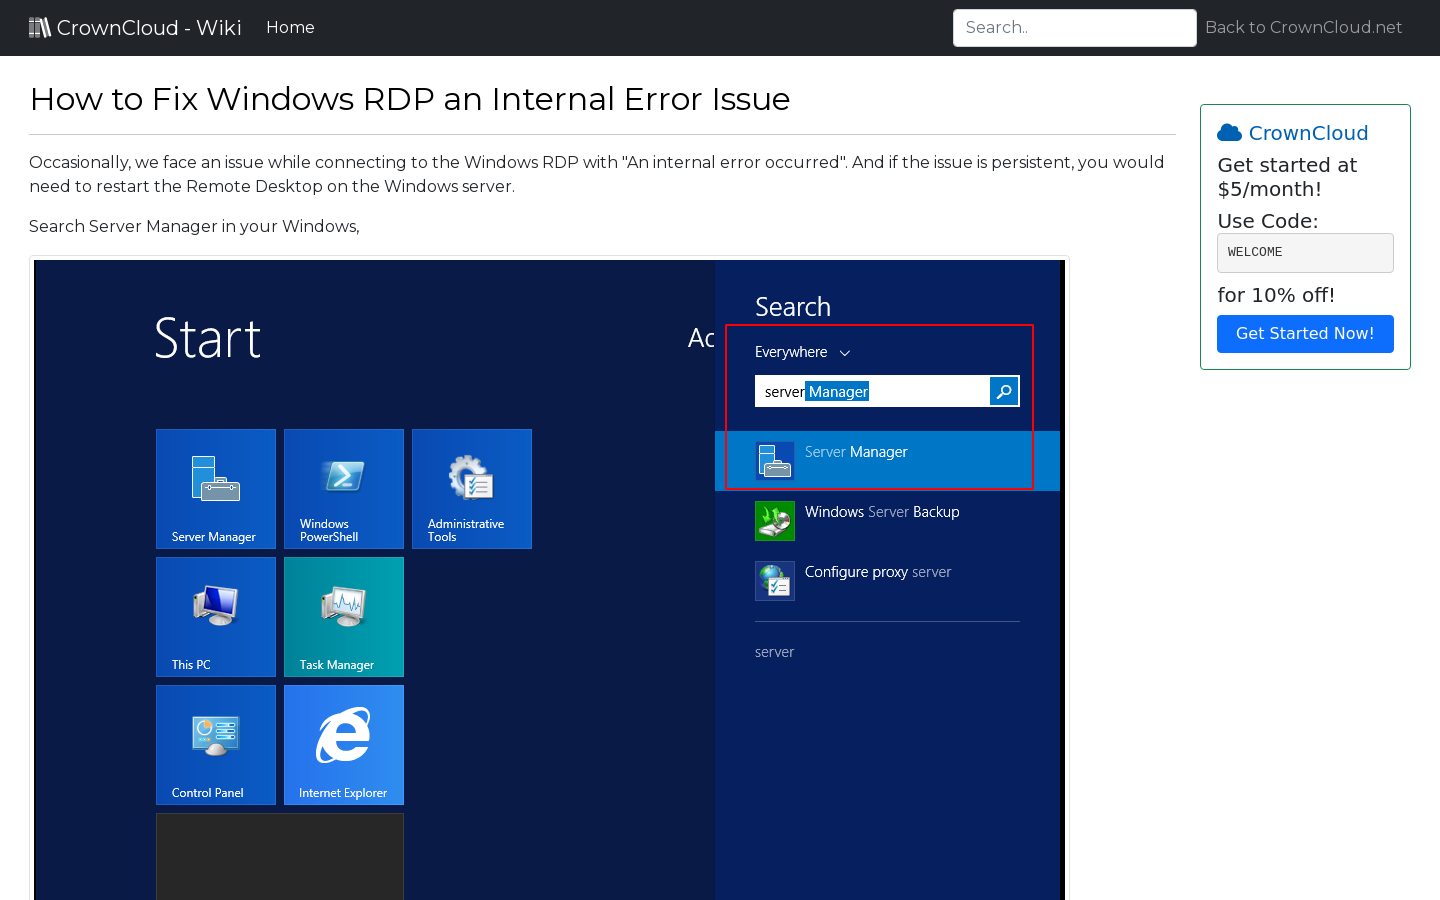Viewport: 1440px width, 900px height.
Task: Click inside the wiki Search input
Action: coord(1074,27)
